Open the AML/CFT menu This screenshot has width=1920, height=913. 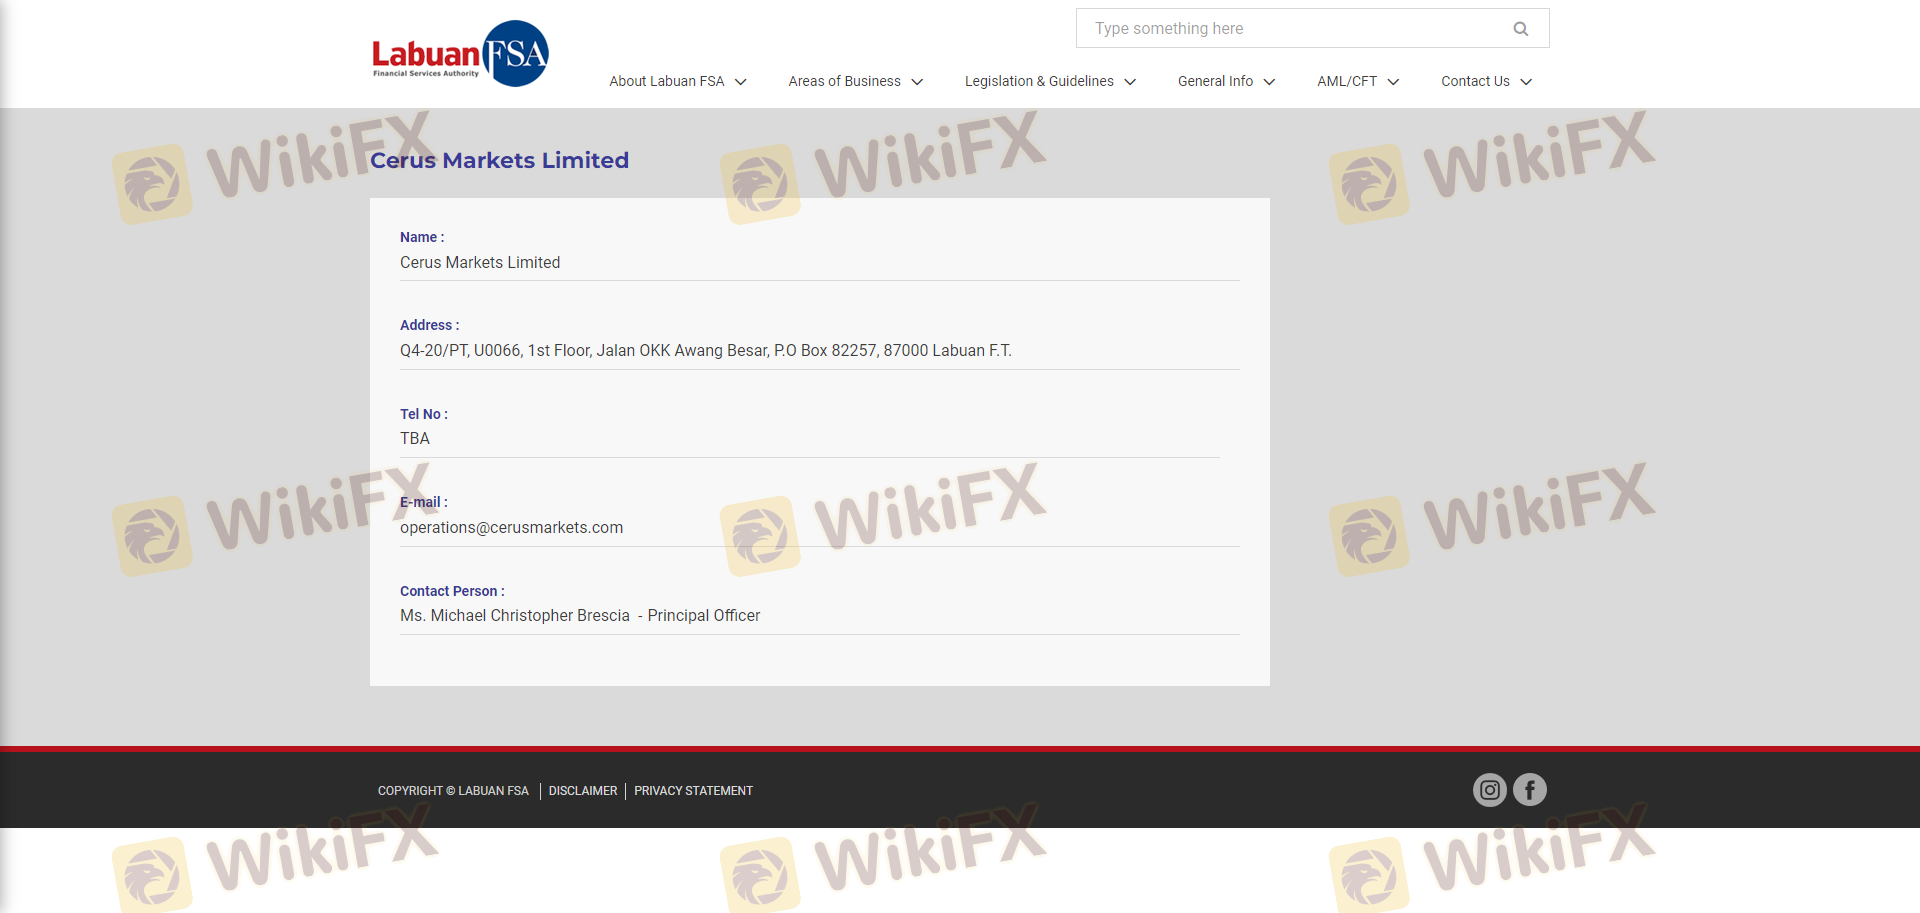pyautogui.click(x=1347, y=81)
